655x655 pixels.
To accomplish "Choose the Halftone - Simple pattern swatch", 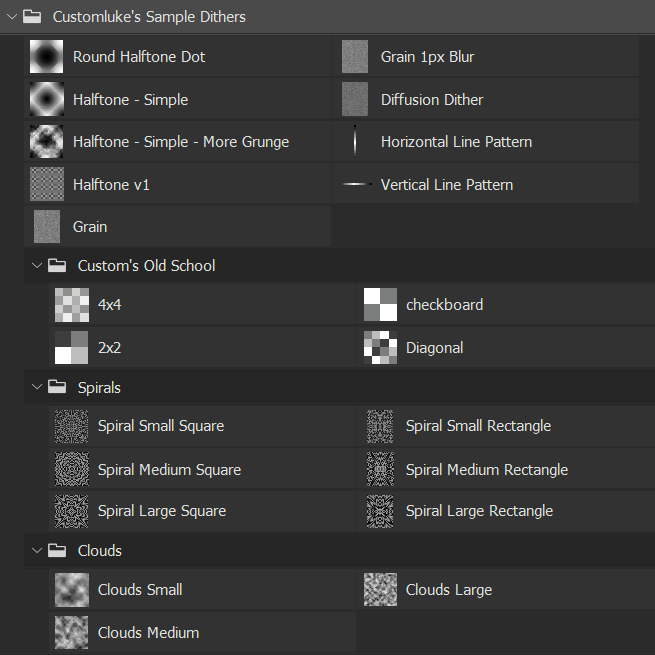I will click(46, 100).
